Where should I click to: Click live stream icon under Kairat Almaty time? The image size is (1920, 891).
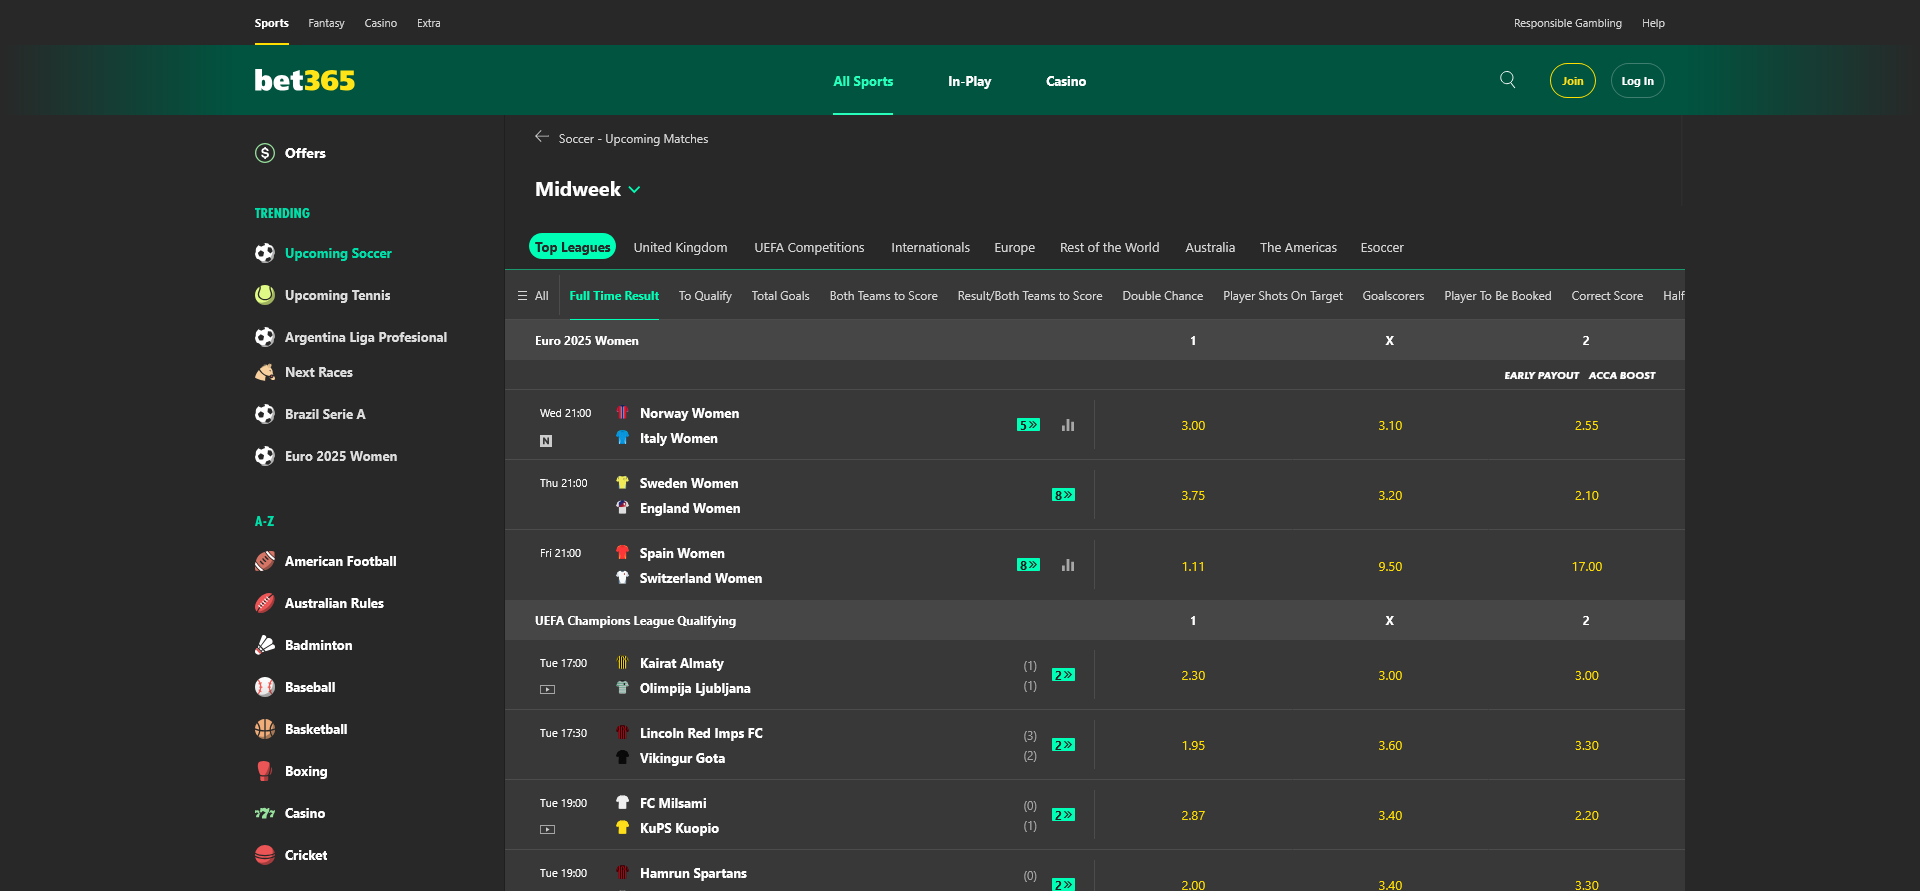(x=547, y=689)
